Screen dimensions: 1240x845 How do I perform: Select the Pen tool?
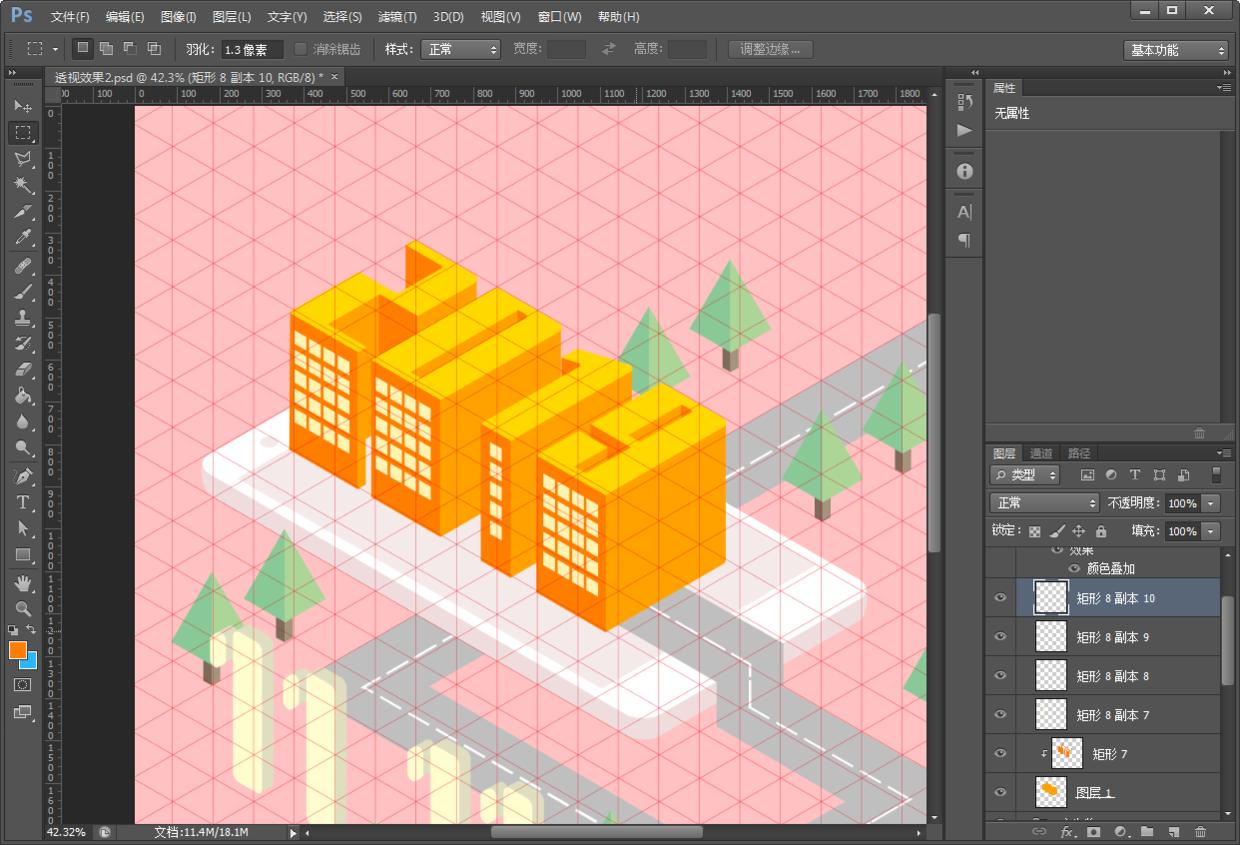coord(23,476)
